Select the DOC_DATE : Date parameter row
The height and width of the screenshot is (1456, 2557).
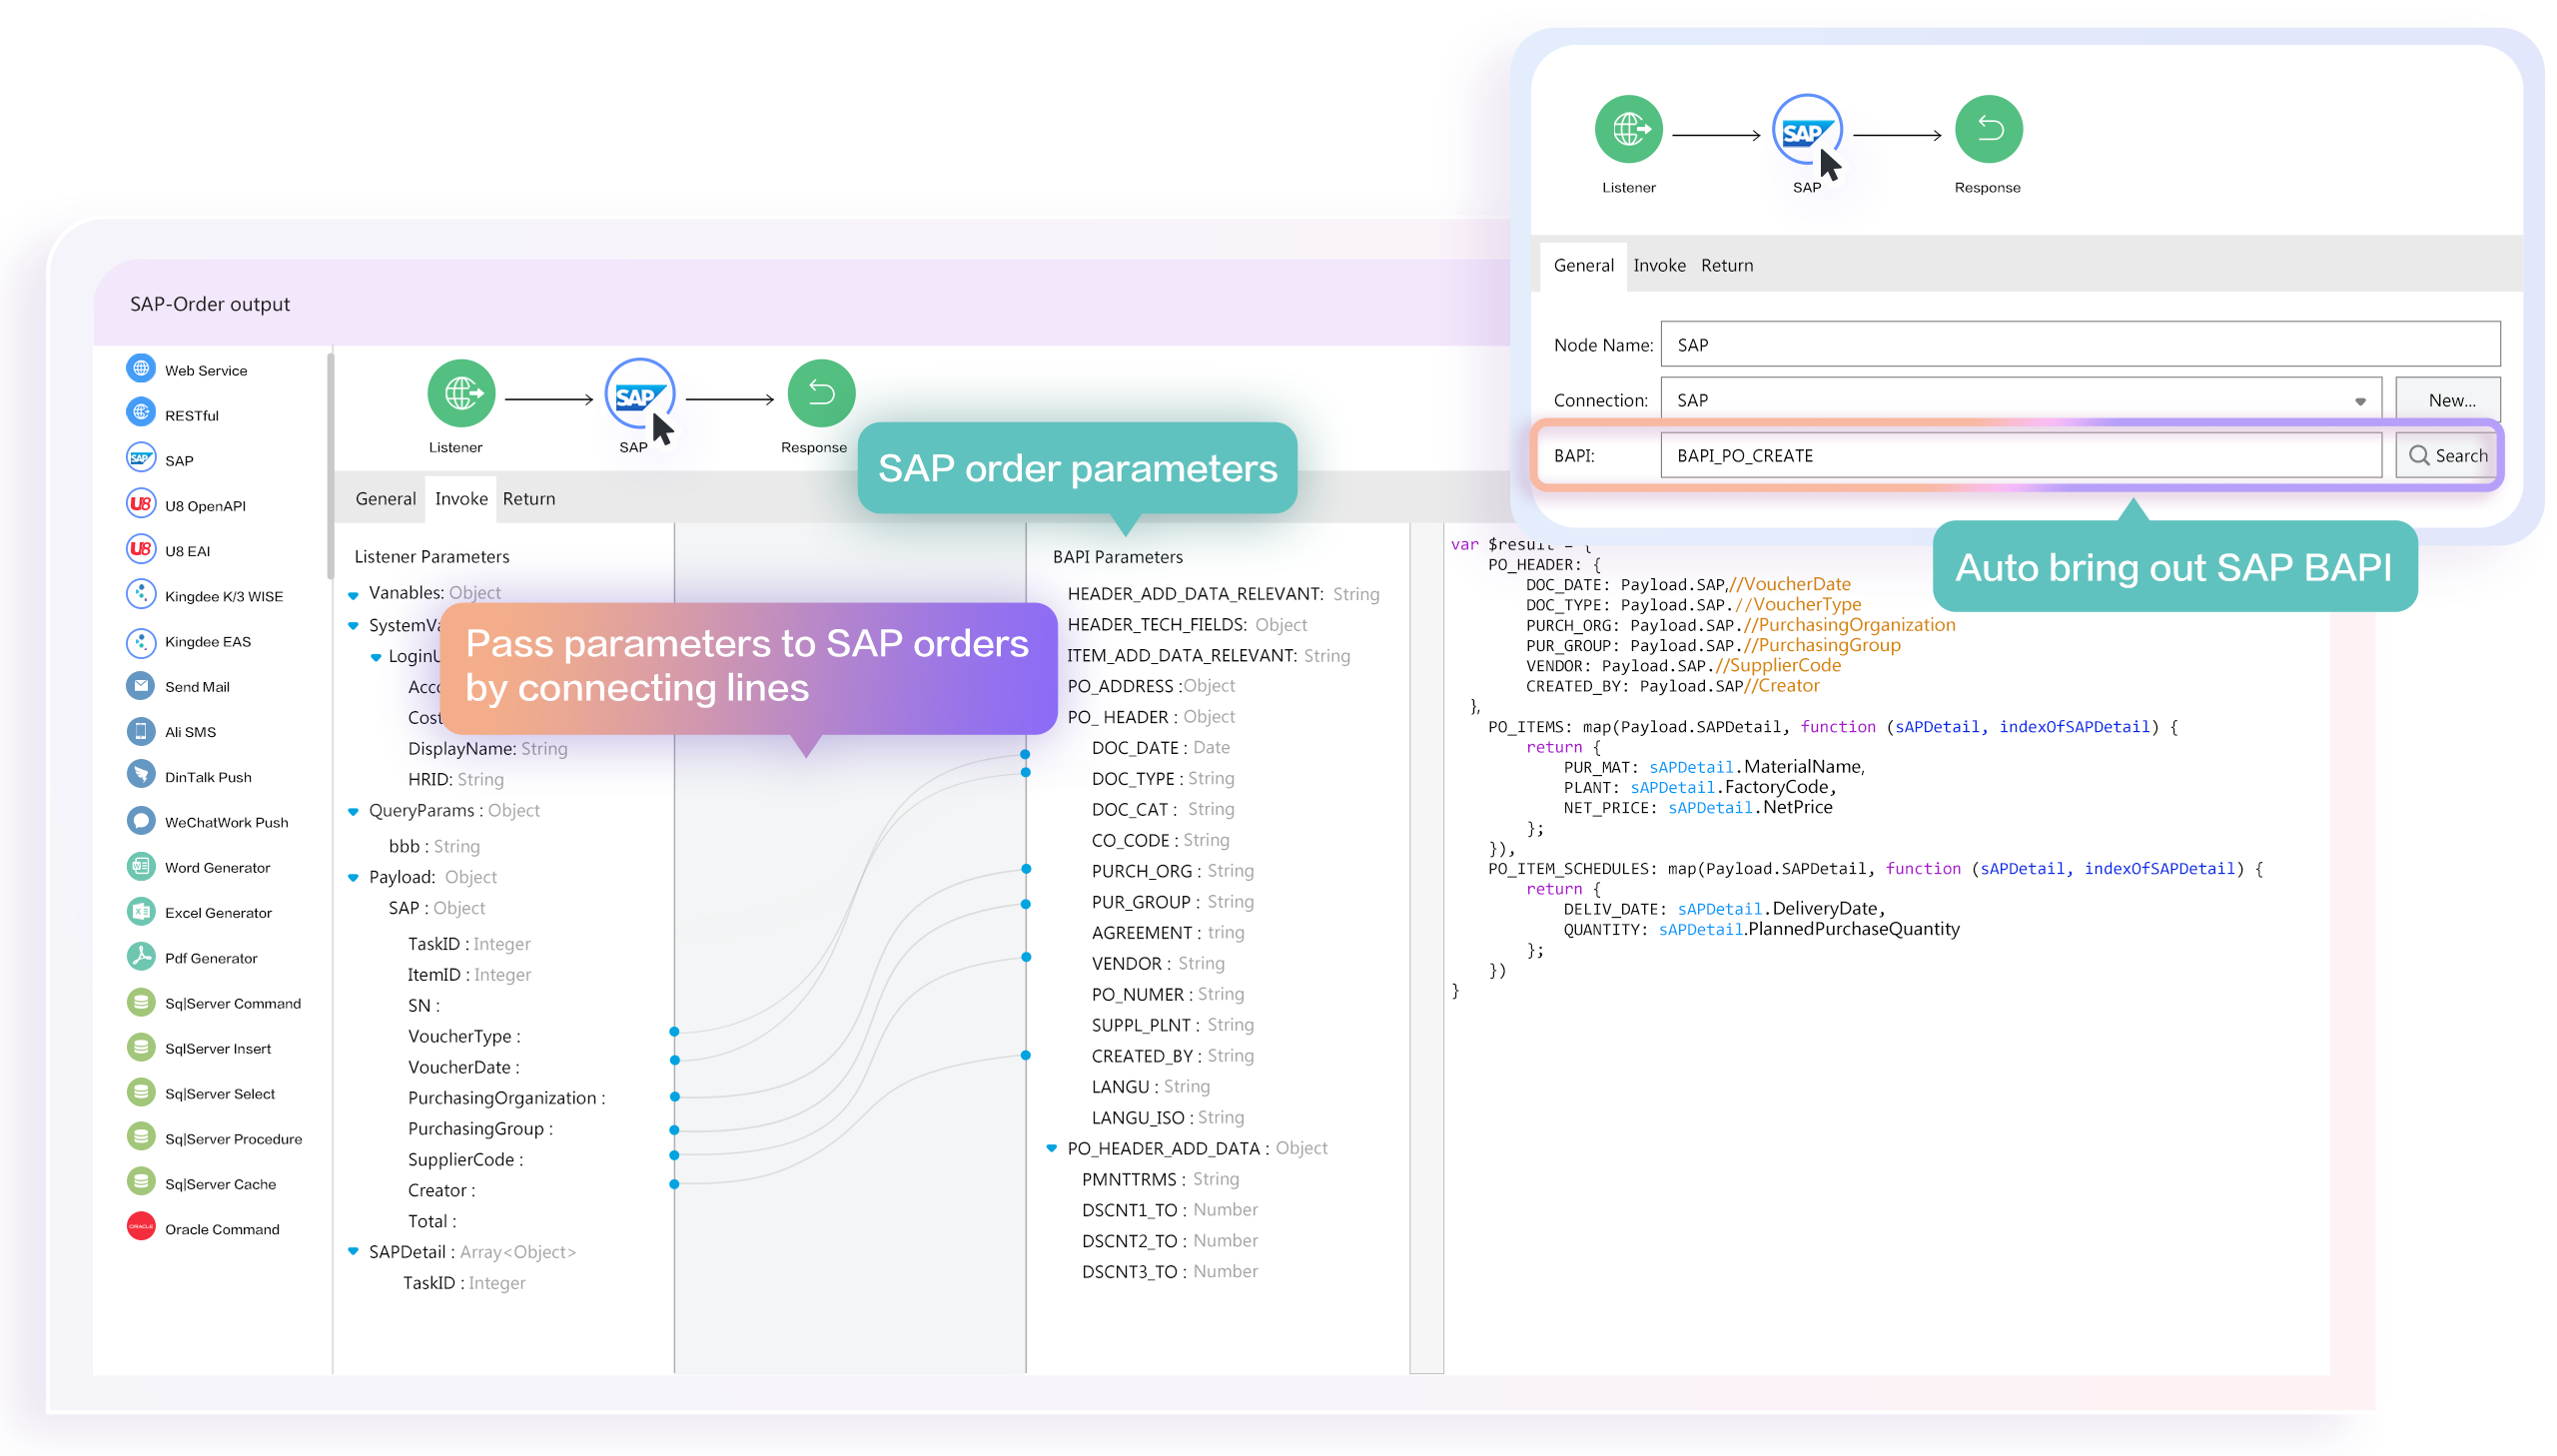tap(1160, 747)
